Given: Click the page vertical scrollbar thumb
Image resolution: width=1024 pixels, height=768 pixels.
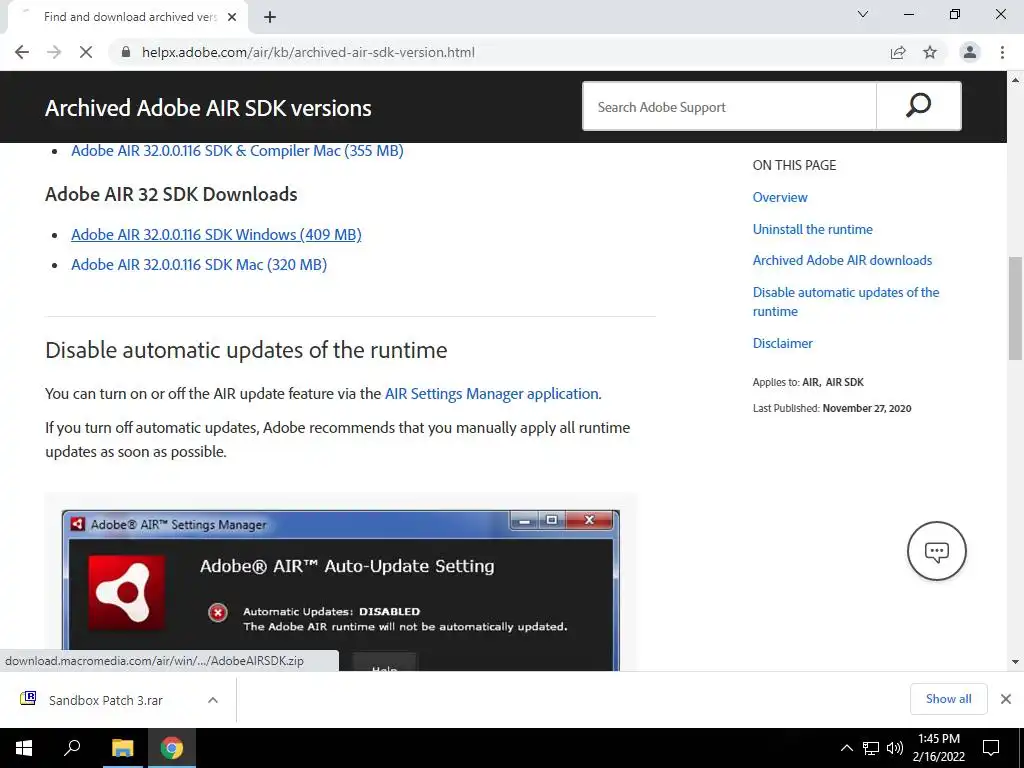Looking at the screenshot, I should click(1015, 308).
